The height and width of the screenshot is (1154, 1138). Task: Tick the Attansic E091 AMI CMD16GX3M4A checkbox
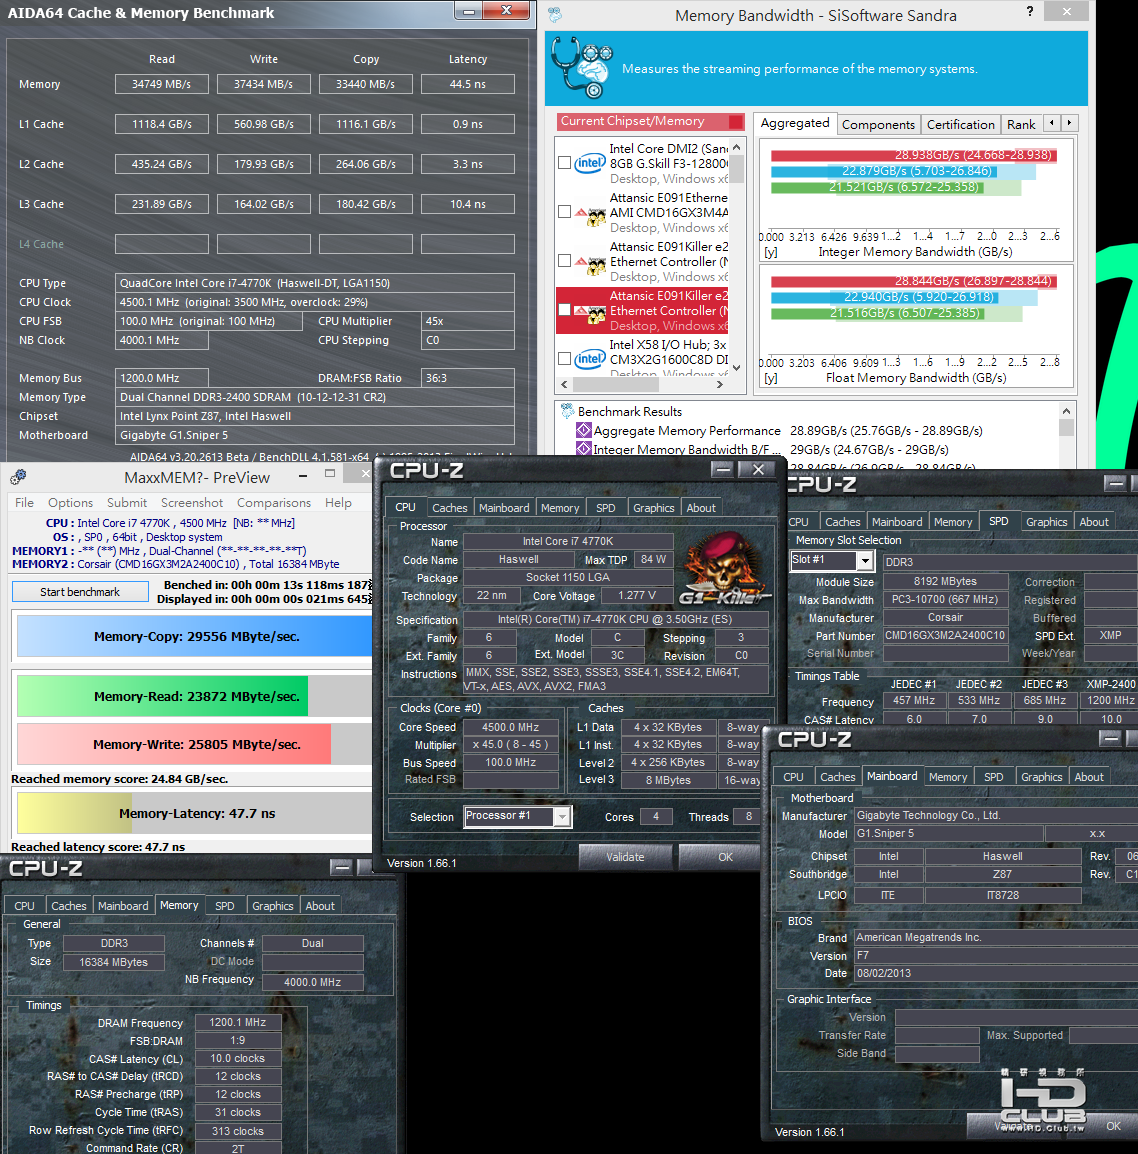[x=565, y=212]
